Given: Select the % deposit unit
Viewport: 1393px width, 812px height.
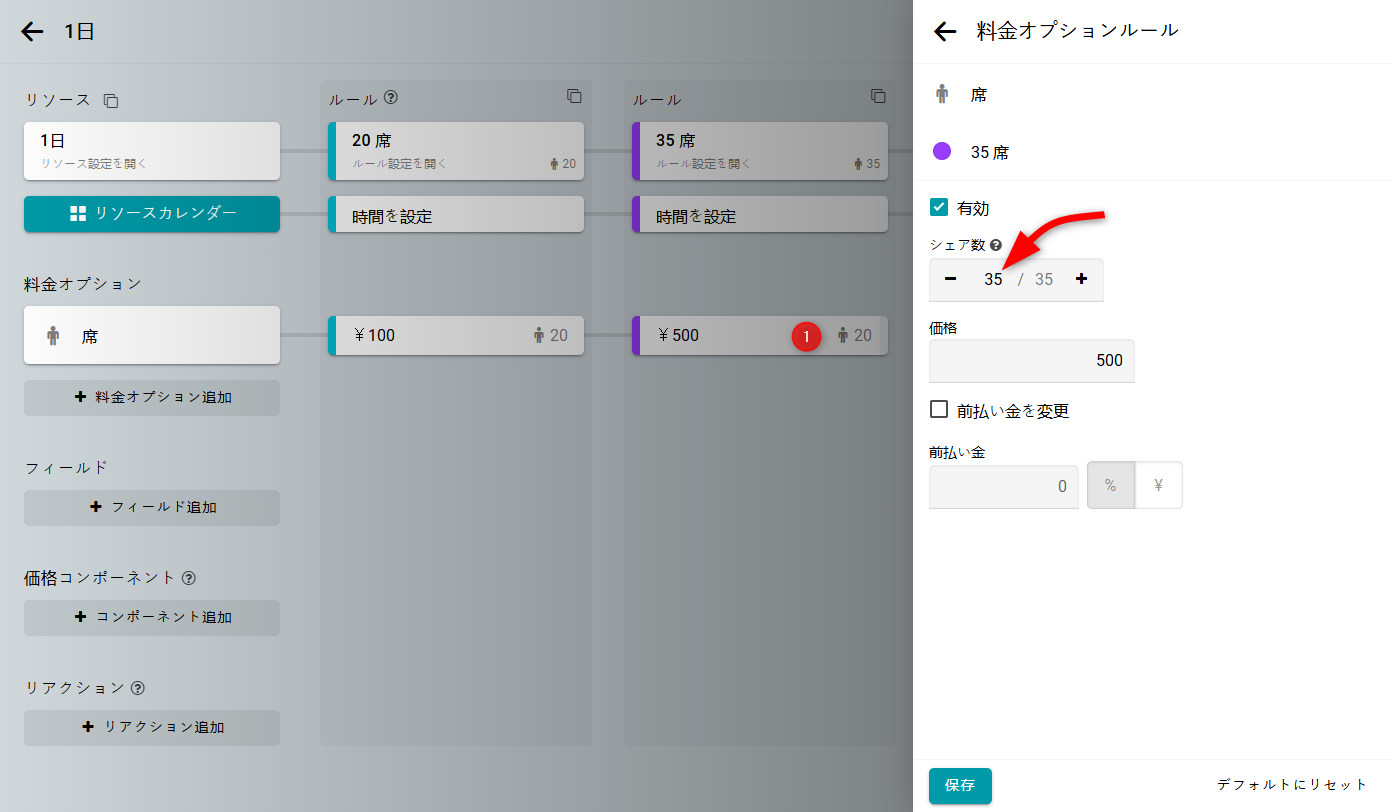Looking at the screenshot, I should coord(1110,486).
